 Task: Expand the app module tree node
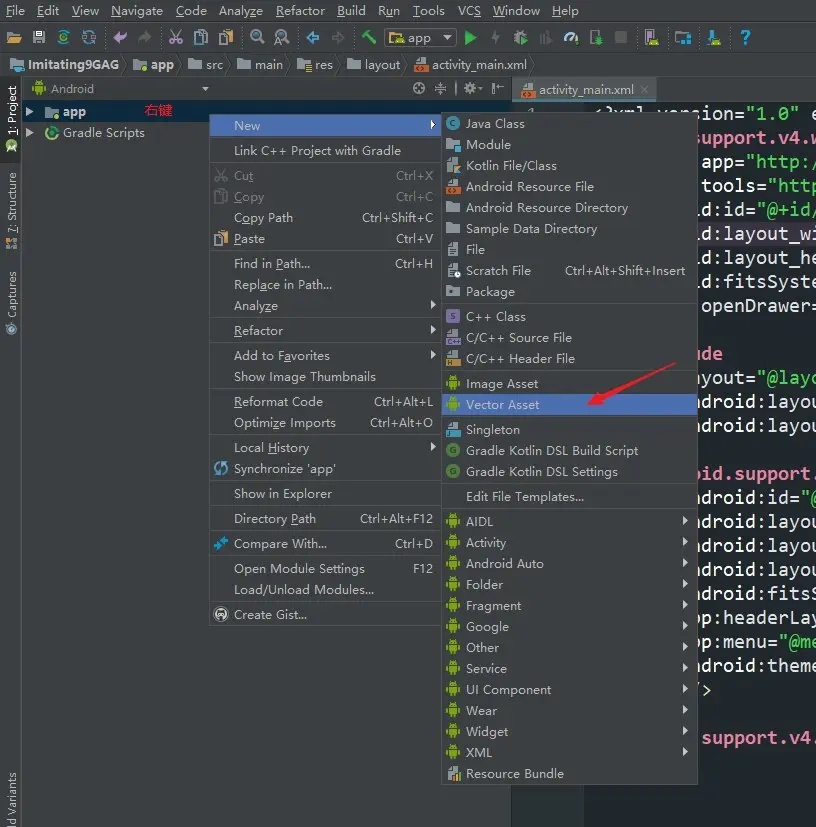point(30,112)
